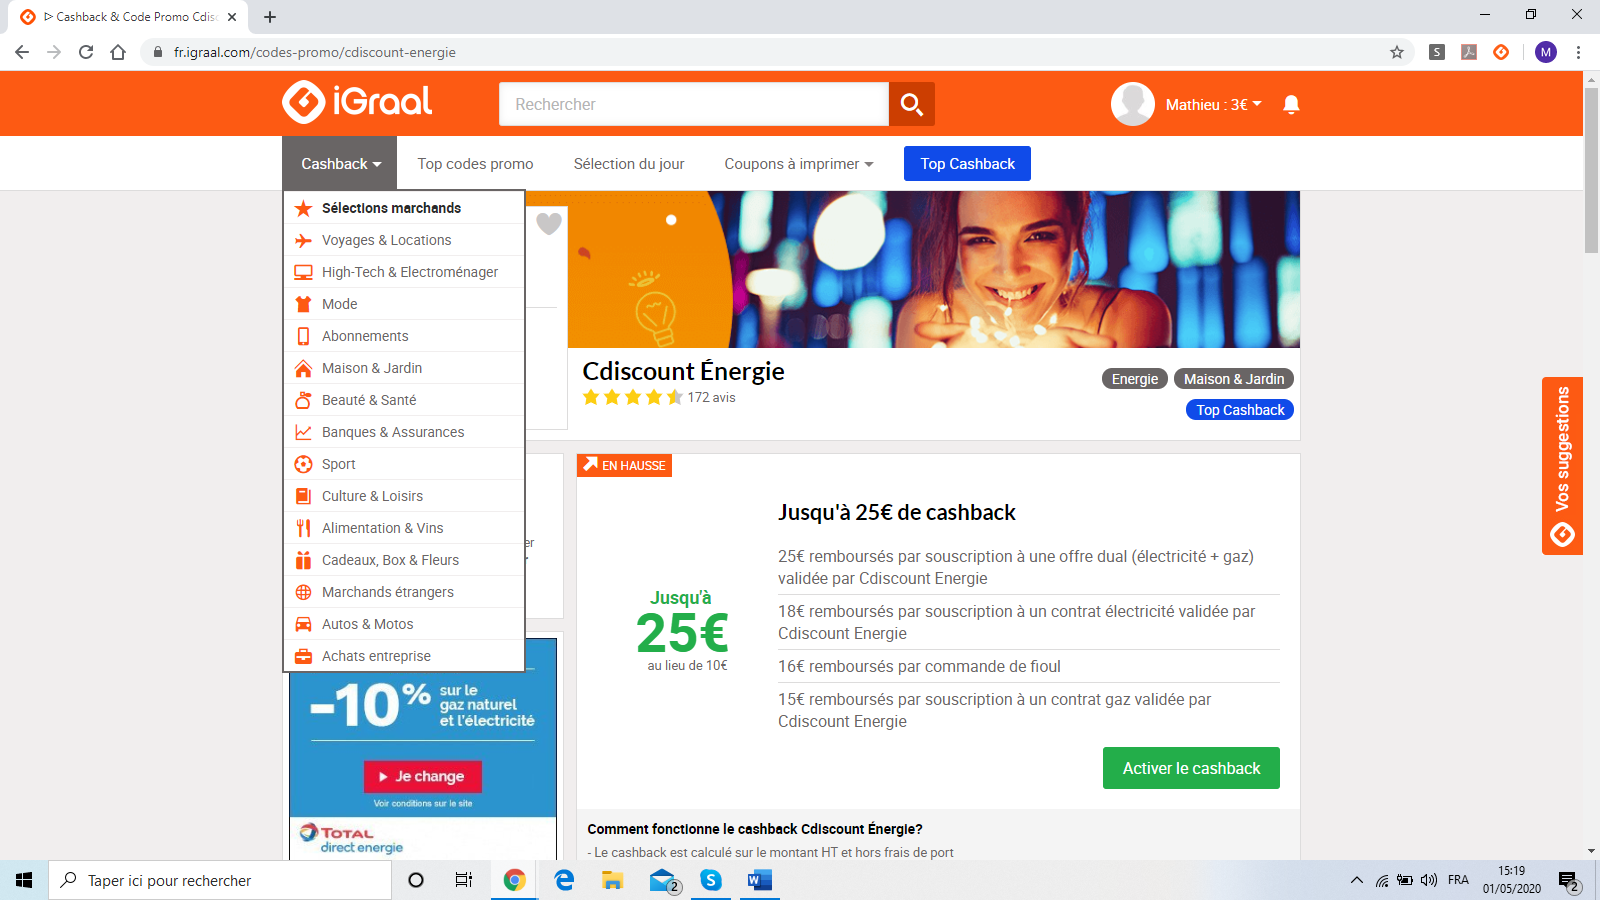Show hidden system tray icons
This screenshot has width=1600, height=900.
click(1357, 880)
